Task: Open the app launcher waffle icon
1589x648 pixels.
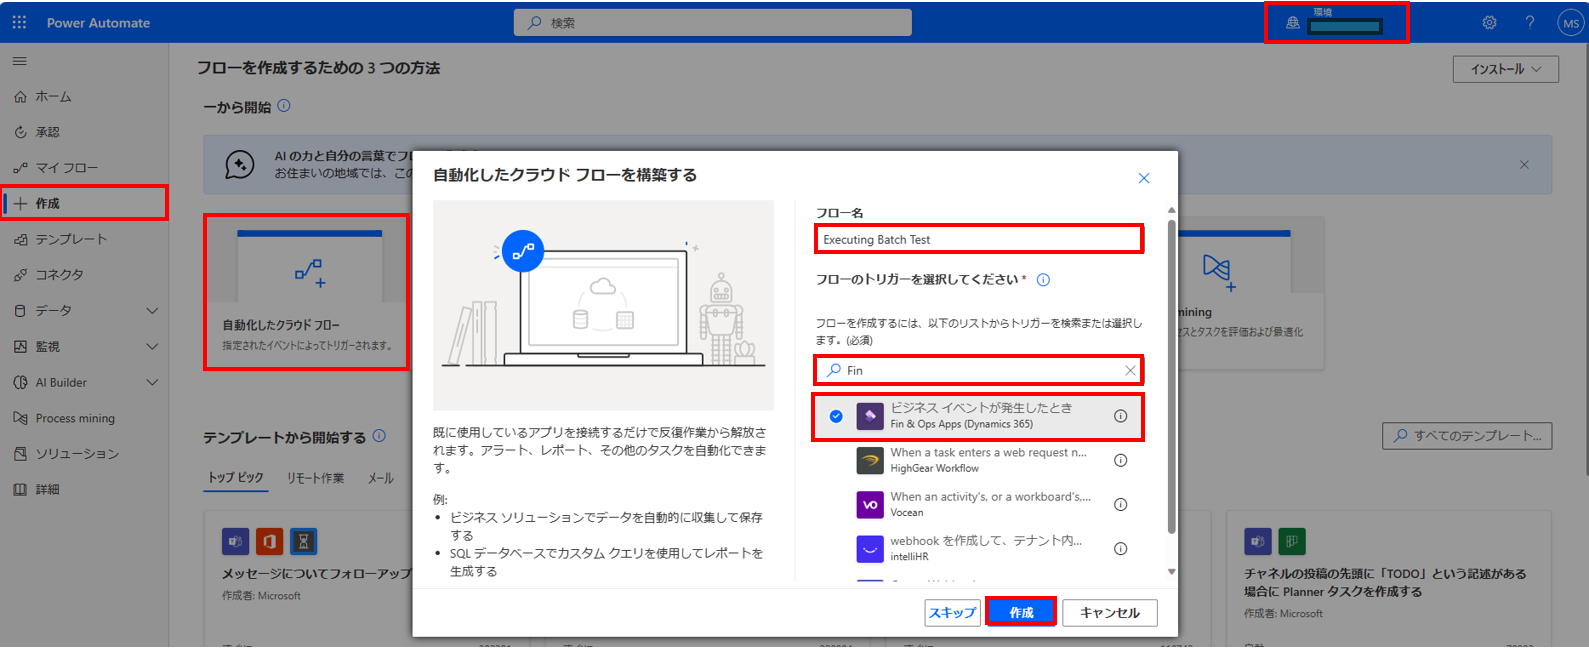Action: [x=19, y=22]
